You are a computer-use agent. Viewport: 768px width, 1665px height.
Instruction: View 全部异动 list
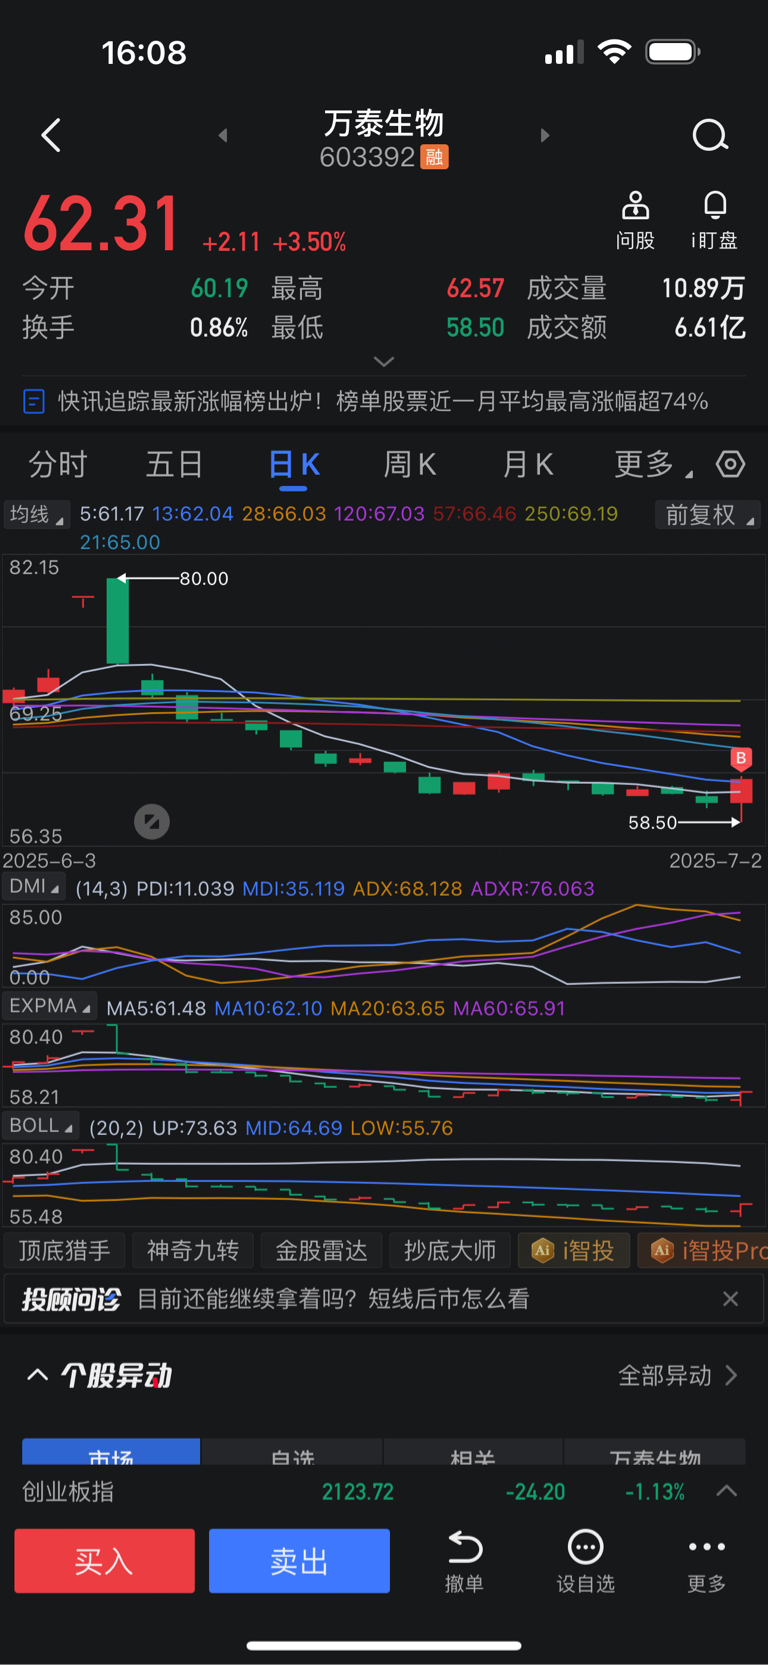(x=677, y=1375)
